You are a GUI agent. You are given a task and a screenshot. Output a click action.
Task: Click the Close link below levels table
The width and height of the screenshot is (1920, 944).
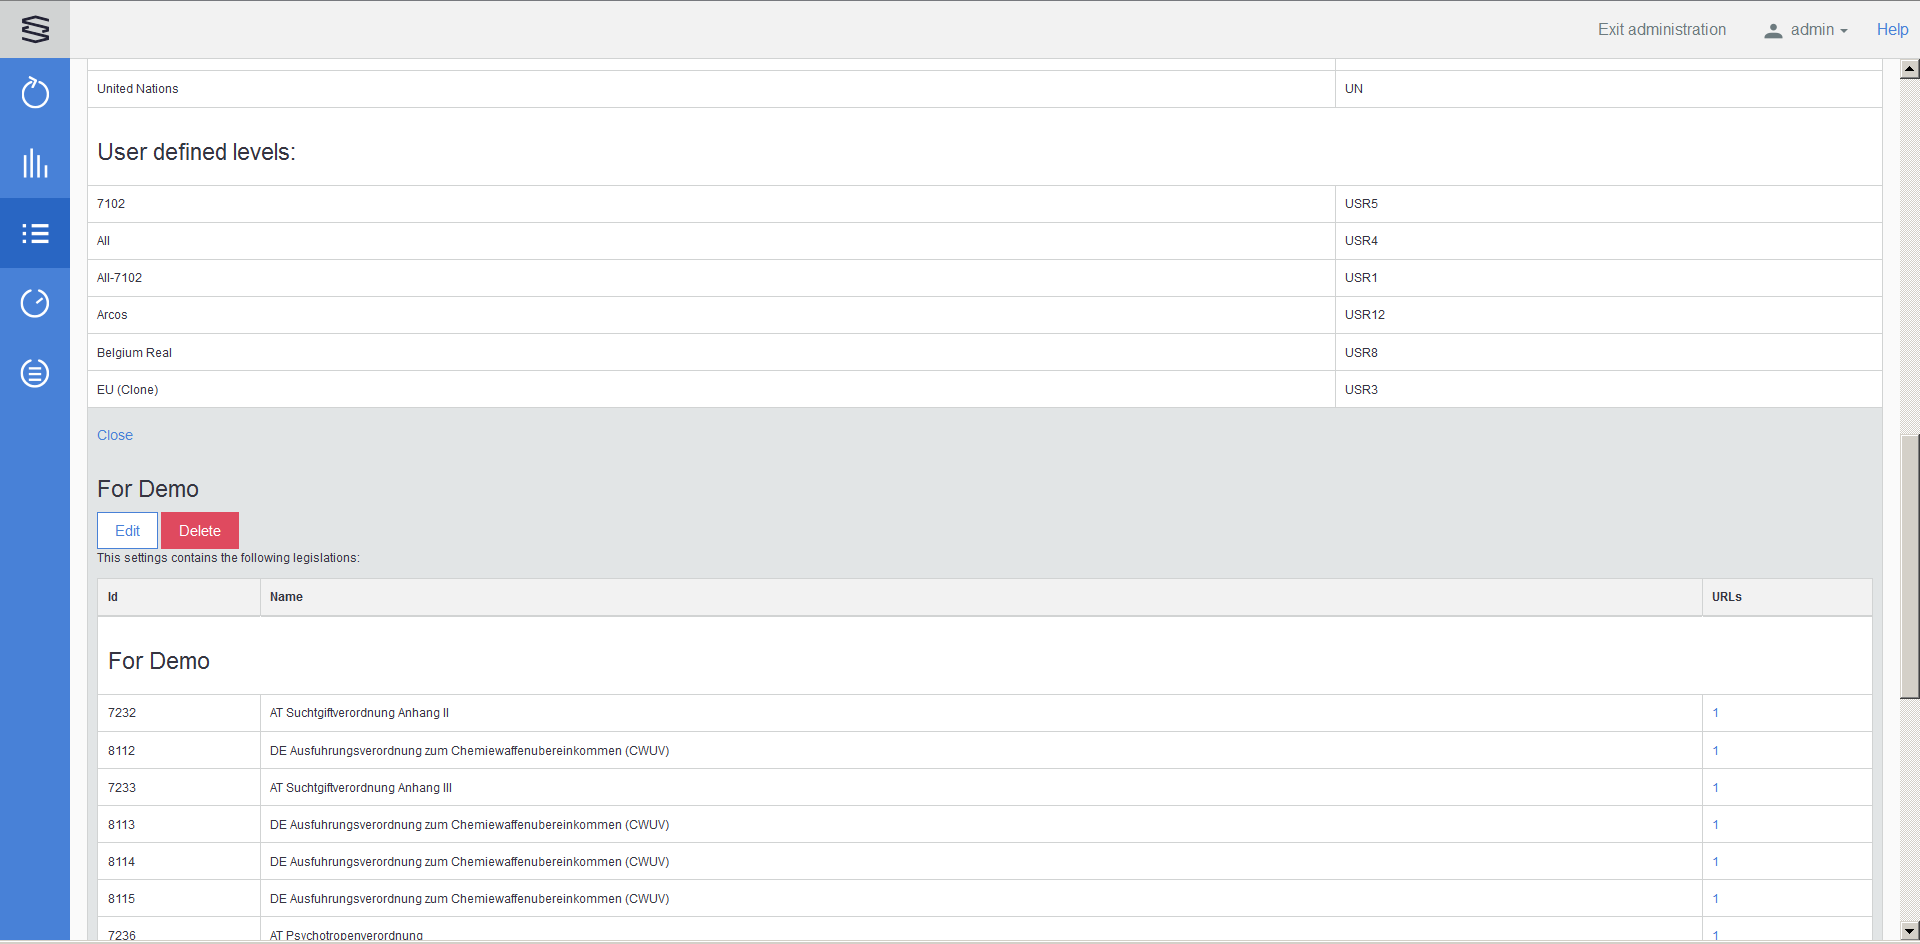(115, 435)
